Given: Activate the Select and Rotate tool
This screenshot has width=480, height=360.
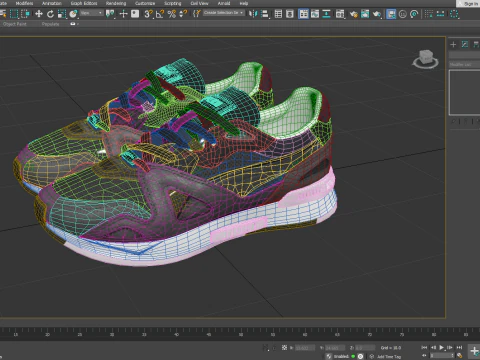Looking at the screenshot, I should point(50,14).
